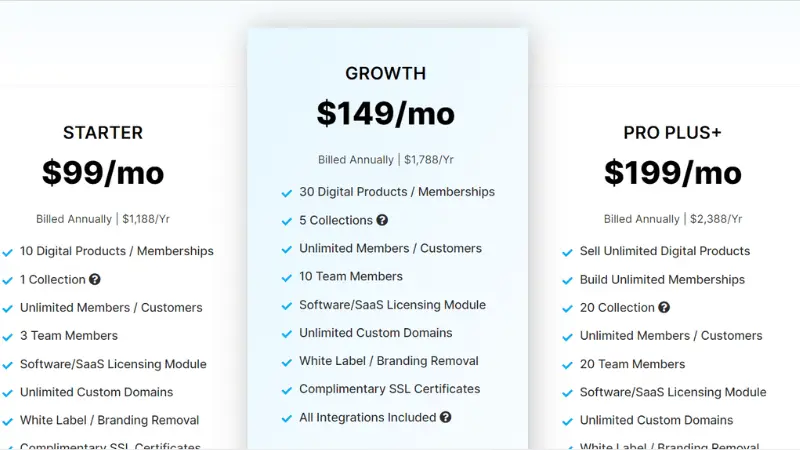Click checkmark beside Build Unlimited Memberships
This screenshot has width=800, height=450.
(x=567, y=281)
